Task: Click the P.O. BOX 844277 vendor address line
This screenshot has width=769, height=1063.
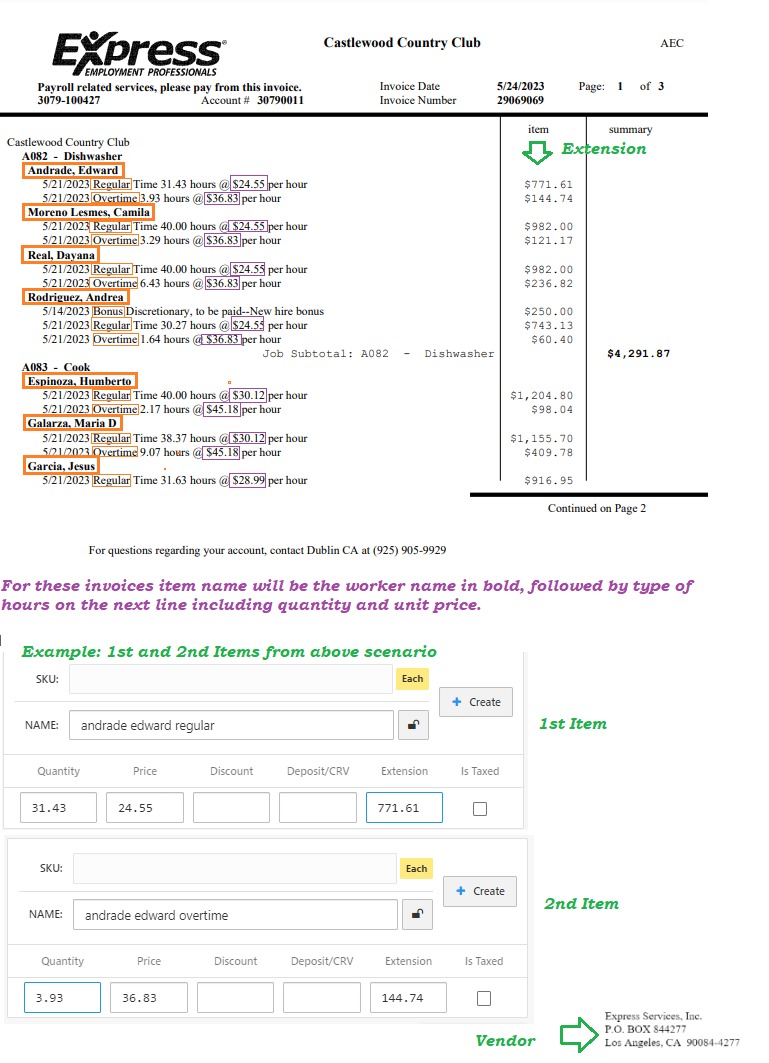Action: pos(646,1028)
